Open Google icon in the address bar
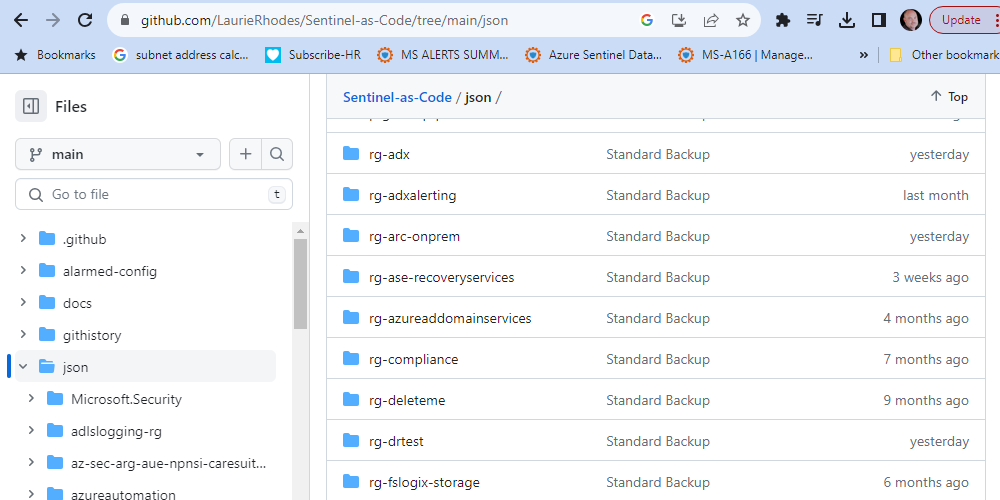Screen dimensions: 1000x500 [647, 20]
